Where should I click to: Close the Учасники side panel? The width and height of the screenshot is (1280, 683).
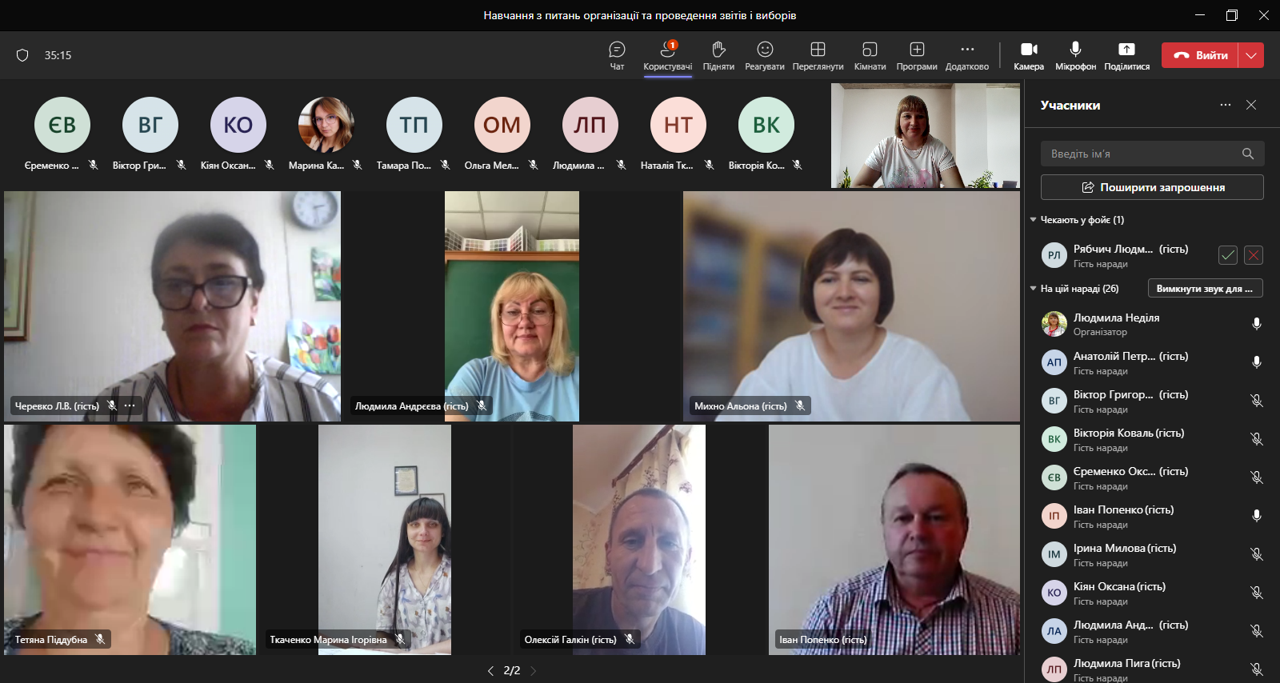tap(1251, 105)
